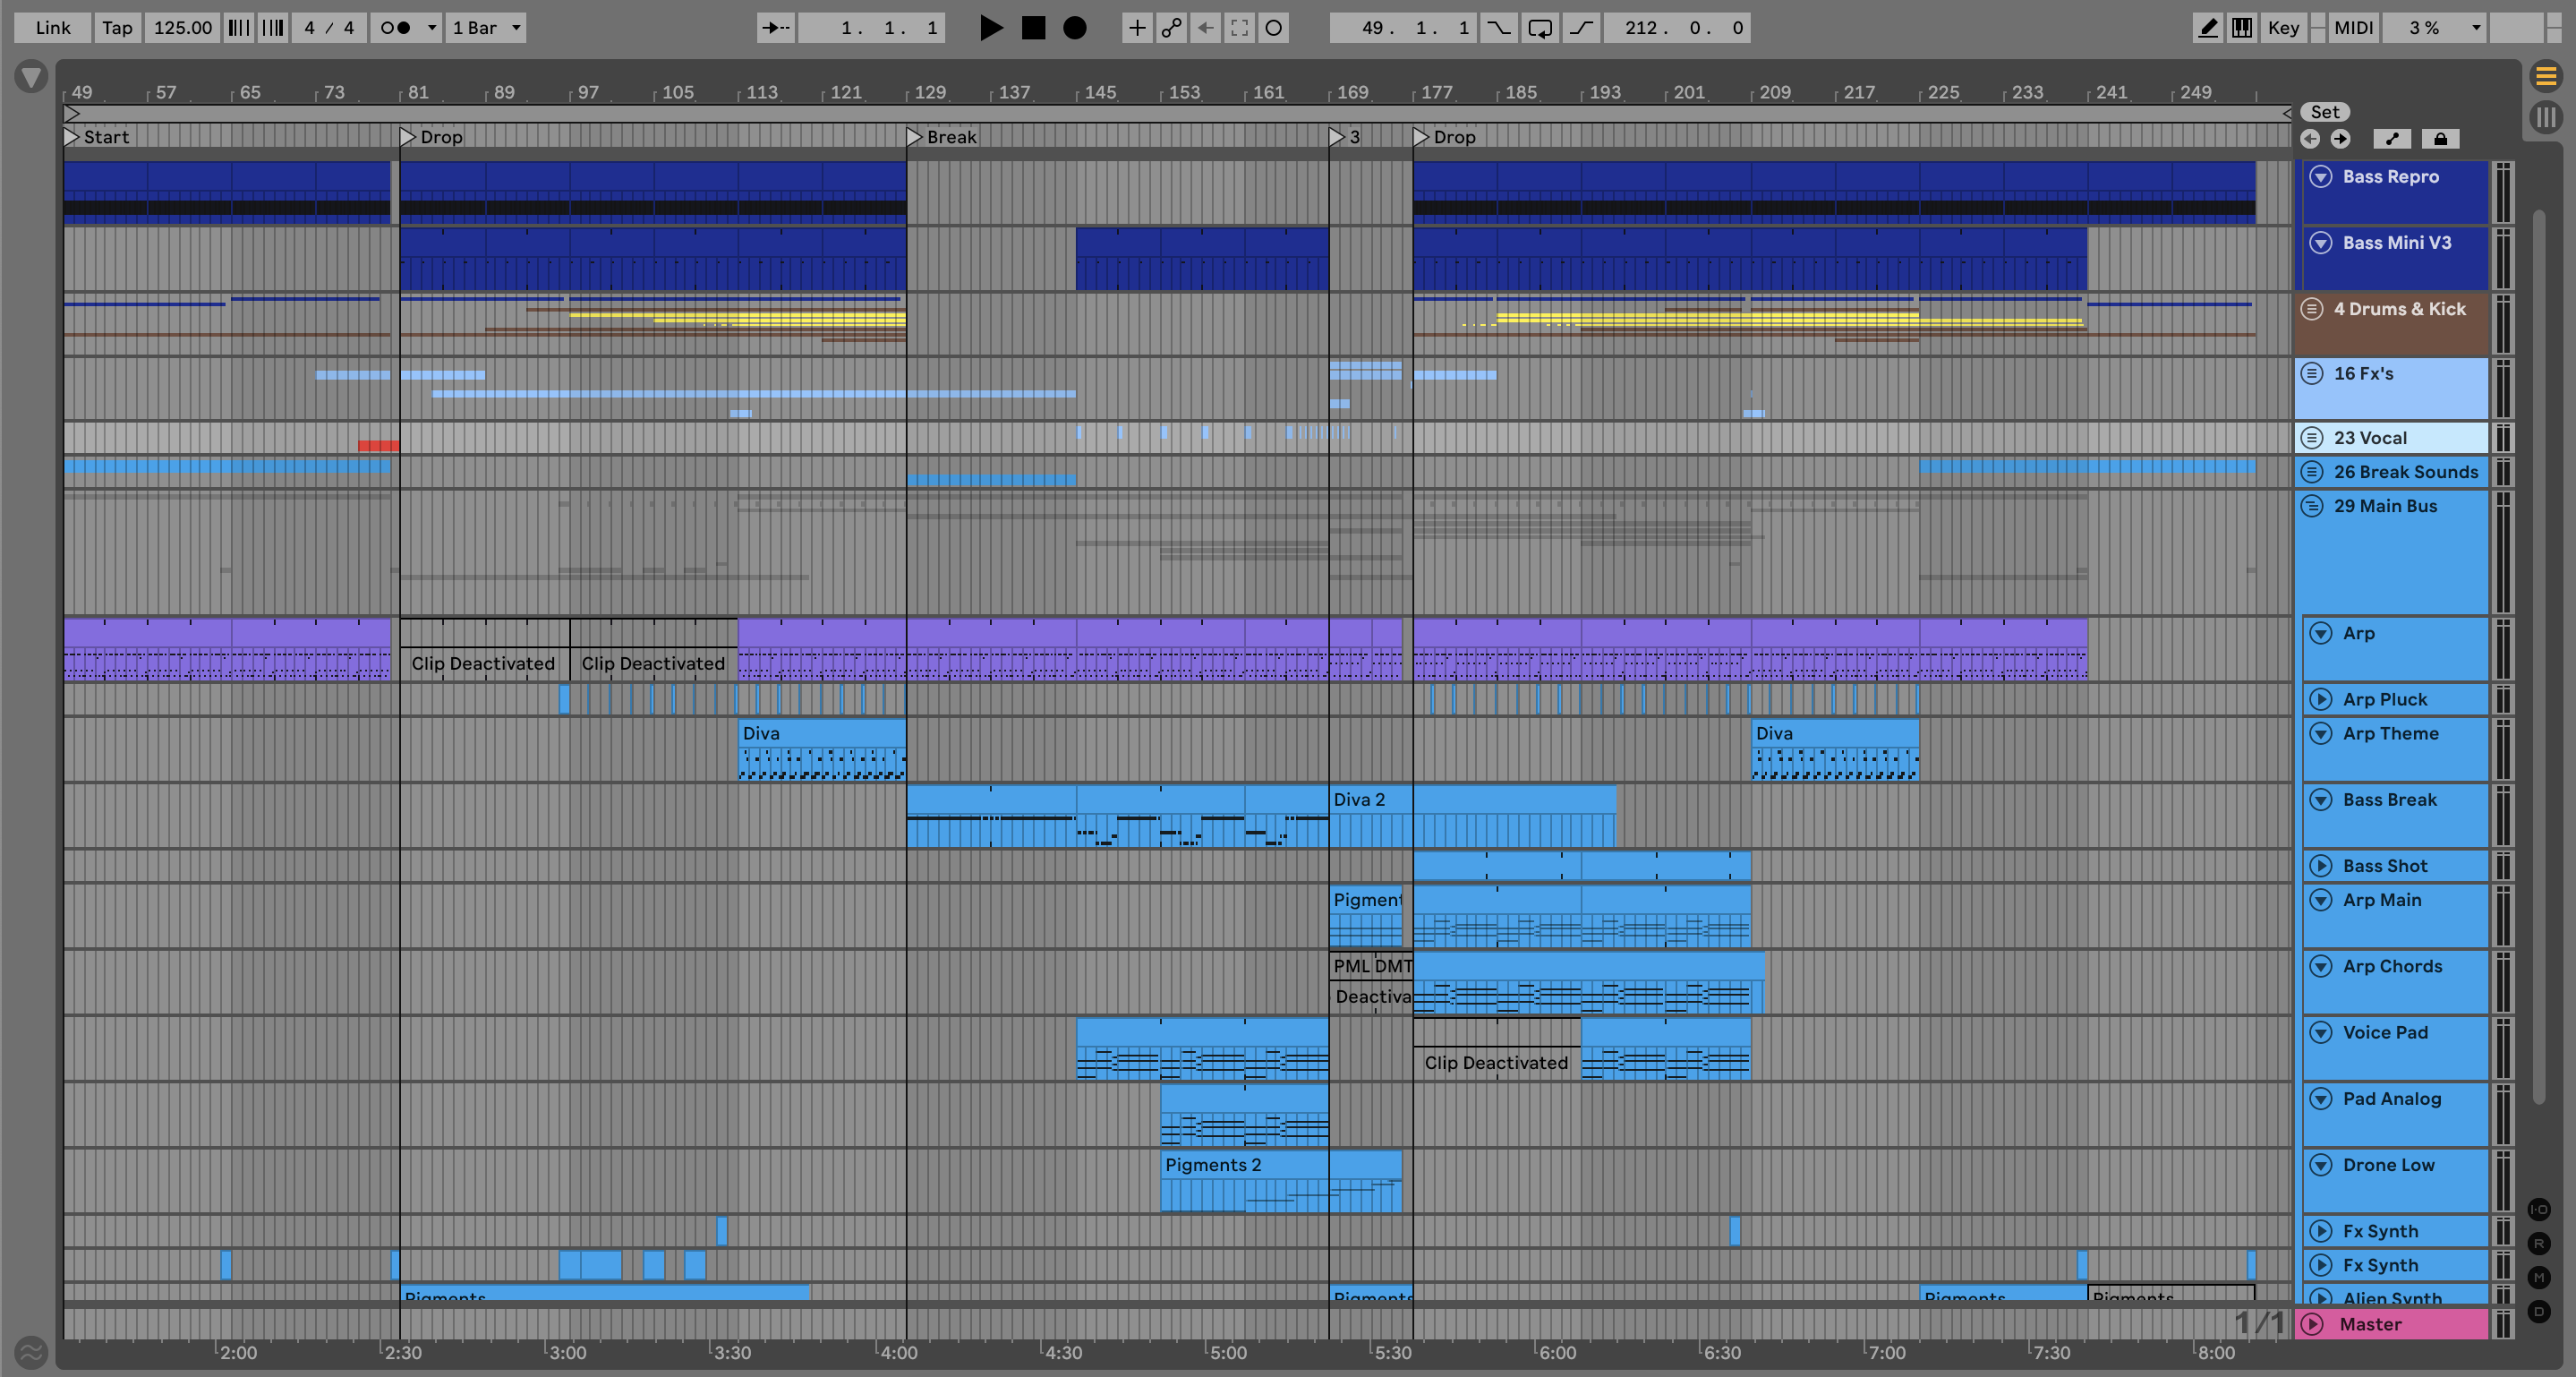
Task: Open the overview toggle at bottom left
Action: click(31, 1352)
